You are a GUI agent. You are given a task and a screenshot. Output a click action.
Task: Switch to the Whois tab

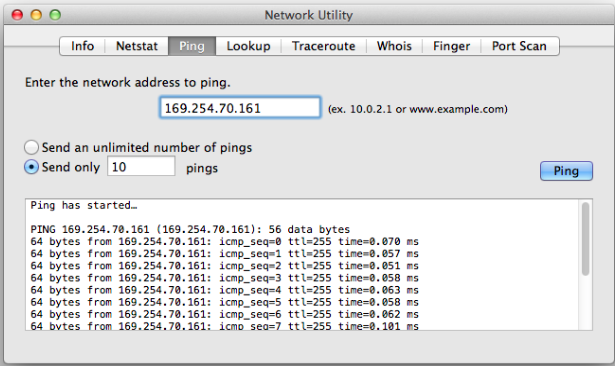pos(394,46)
